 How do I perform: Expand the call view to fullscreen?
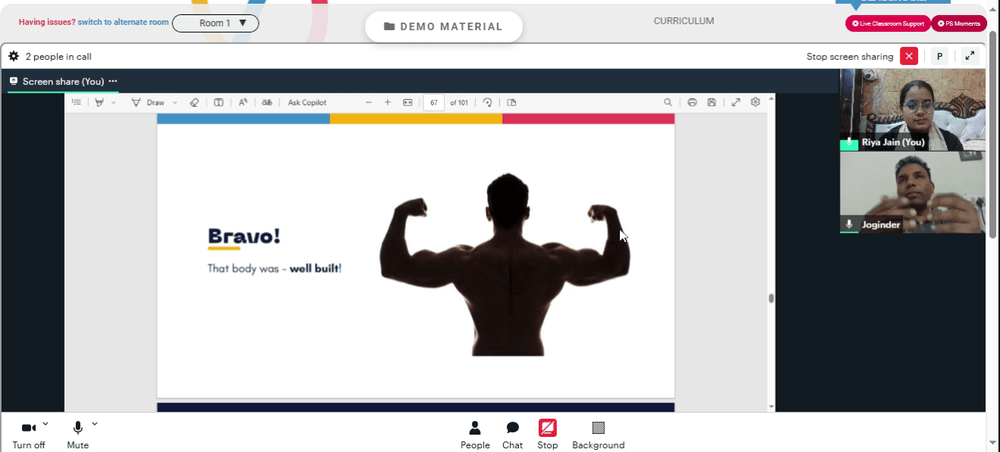coord(970,56)
